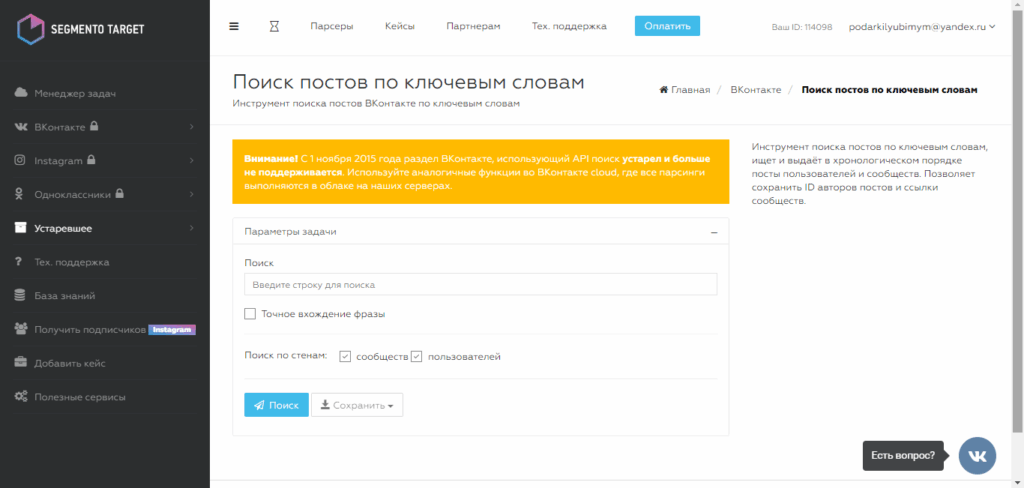Click the Одноклассники icon in sidebar
The height and width of the screenshot is (488, 1024).
[x=20, y=194]
